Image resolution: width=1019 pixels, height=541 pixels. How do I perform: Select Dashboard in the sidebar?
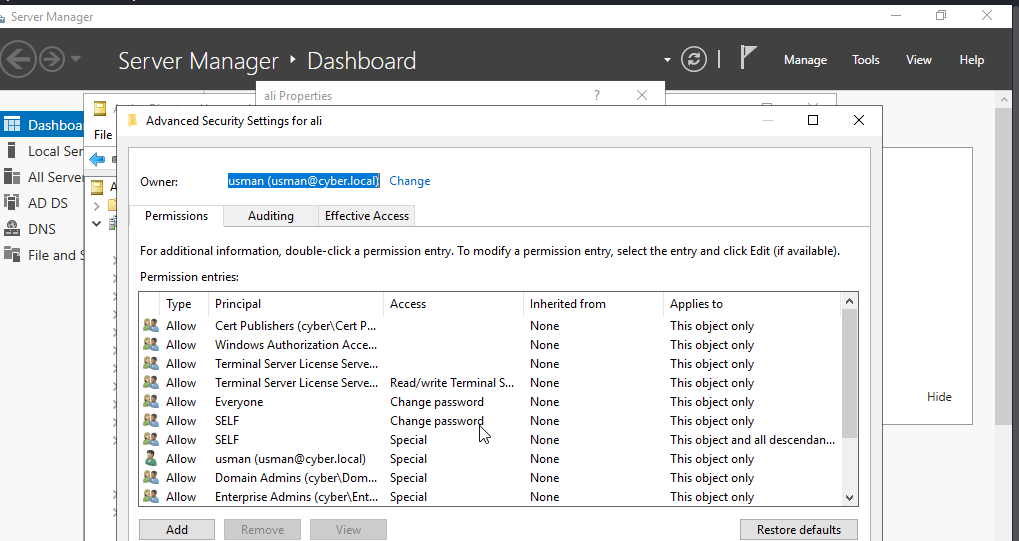click(x=42, y=125)
